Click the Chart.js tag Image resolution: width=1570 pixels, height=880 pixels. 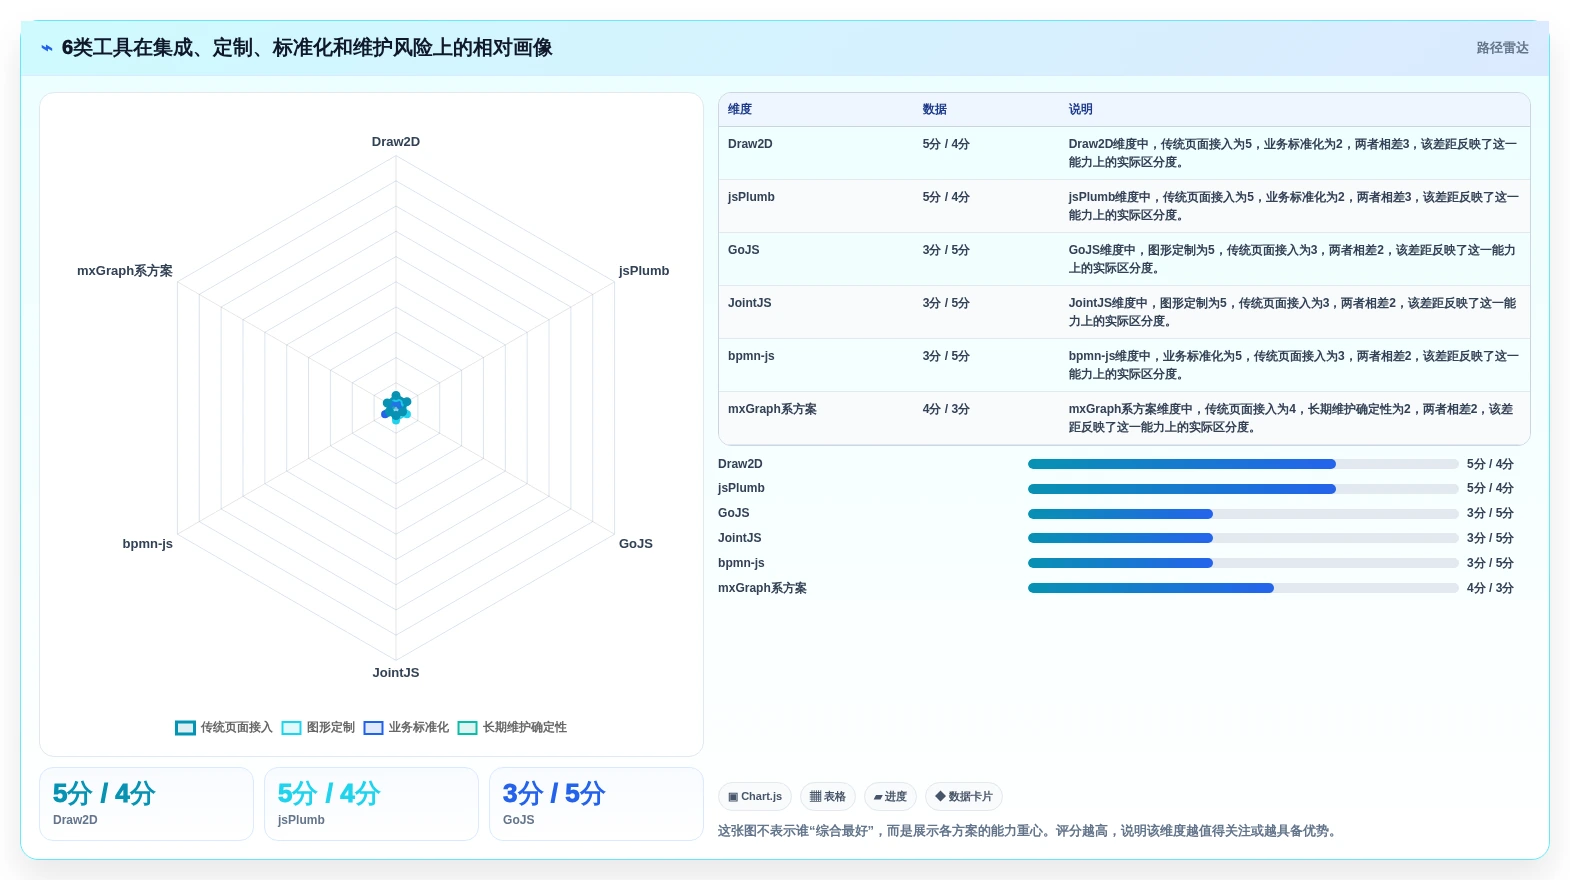(x=755, y=797)
